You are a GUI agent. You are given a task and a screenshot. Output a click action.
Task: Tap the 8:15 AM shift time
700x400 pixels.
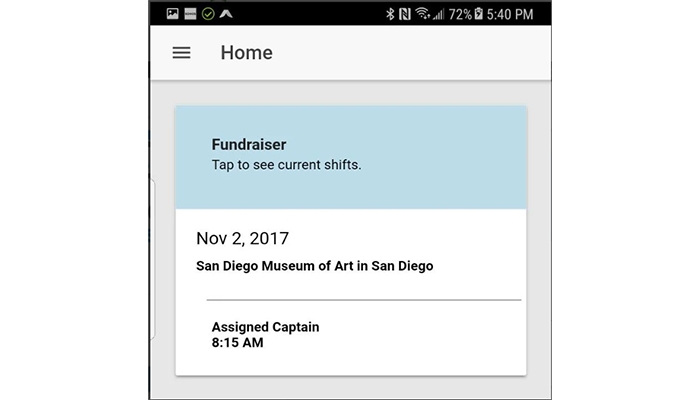point(238,343)
